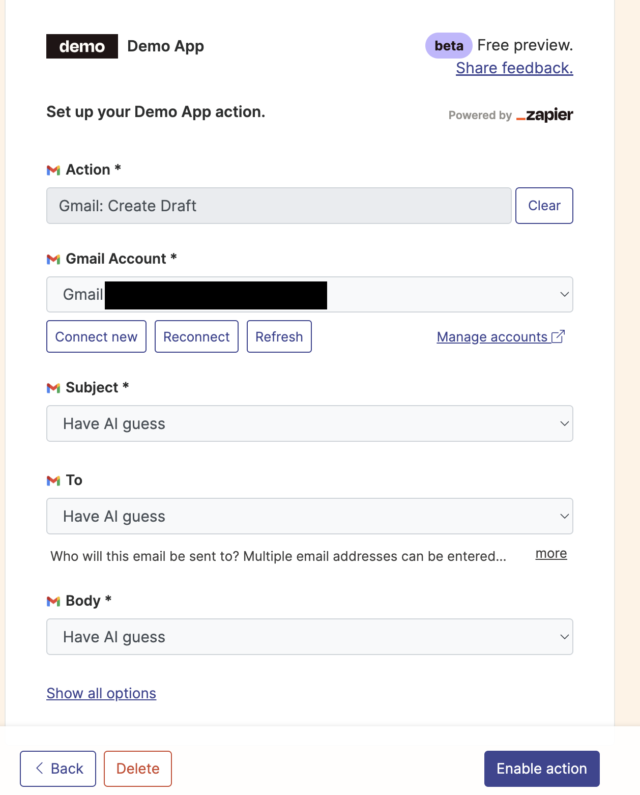Click the Connect new button
This screenshot has height=795, width=640.
pyautogui.click(x=96, y=337)
